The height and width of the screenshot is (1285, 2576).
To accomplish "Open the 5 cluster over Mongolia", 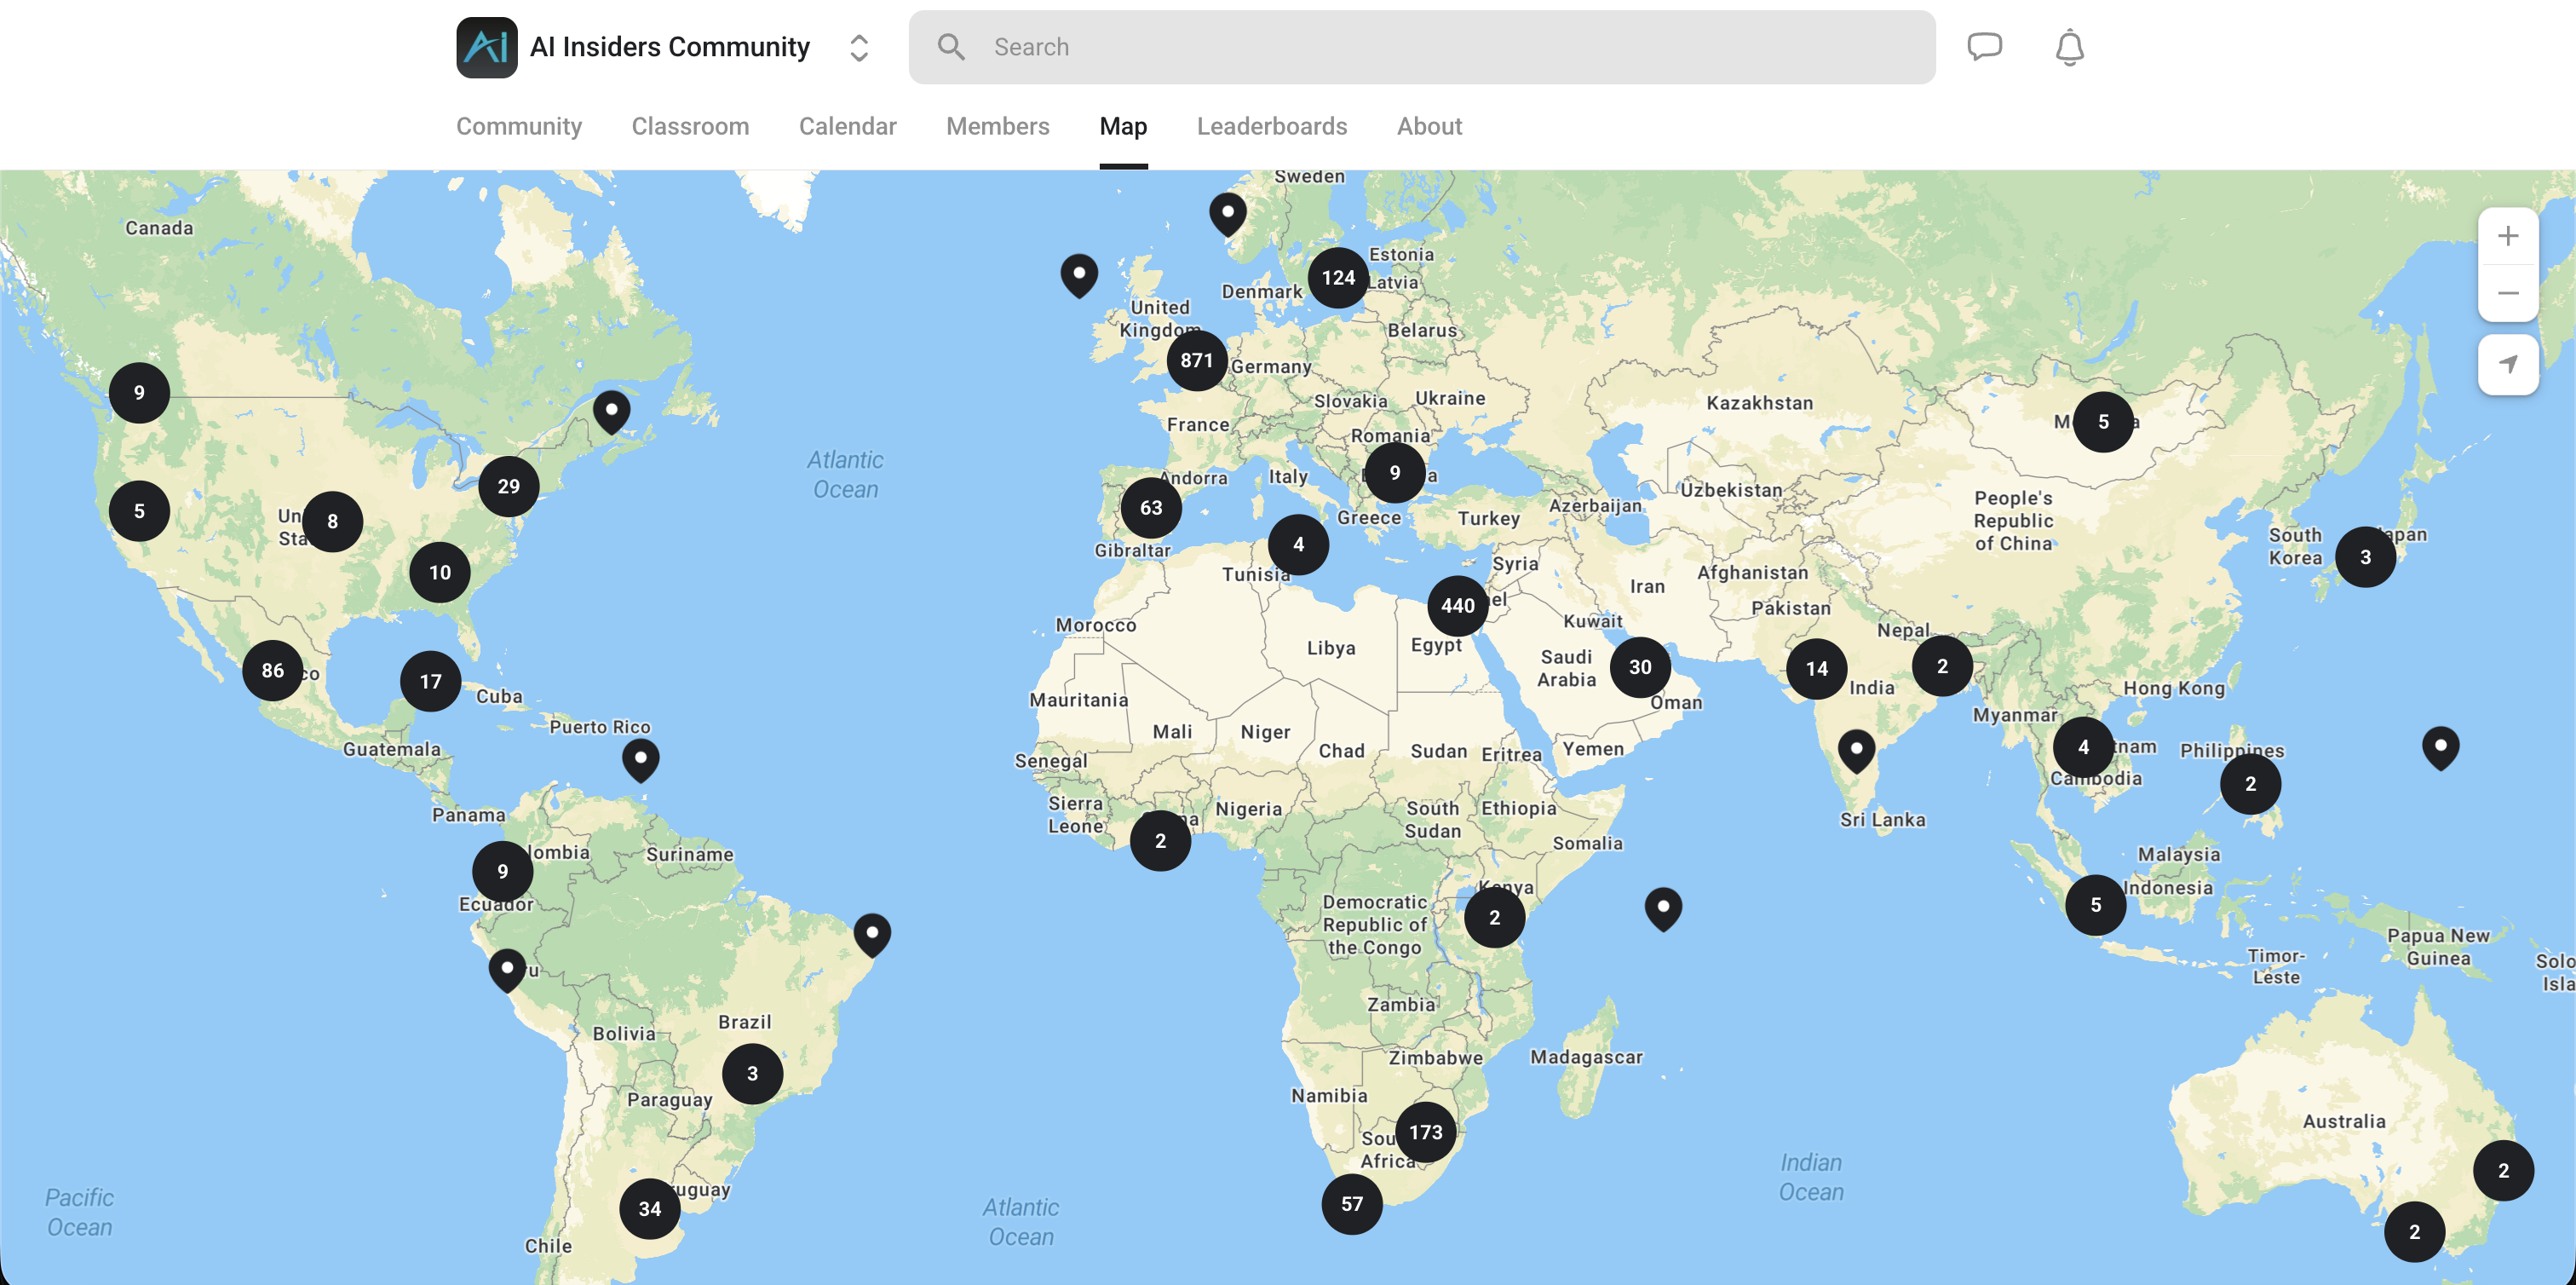I will (x=2102, y=421).
